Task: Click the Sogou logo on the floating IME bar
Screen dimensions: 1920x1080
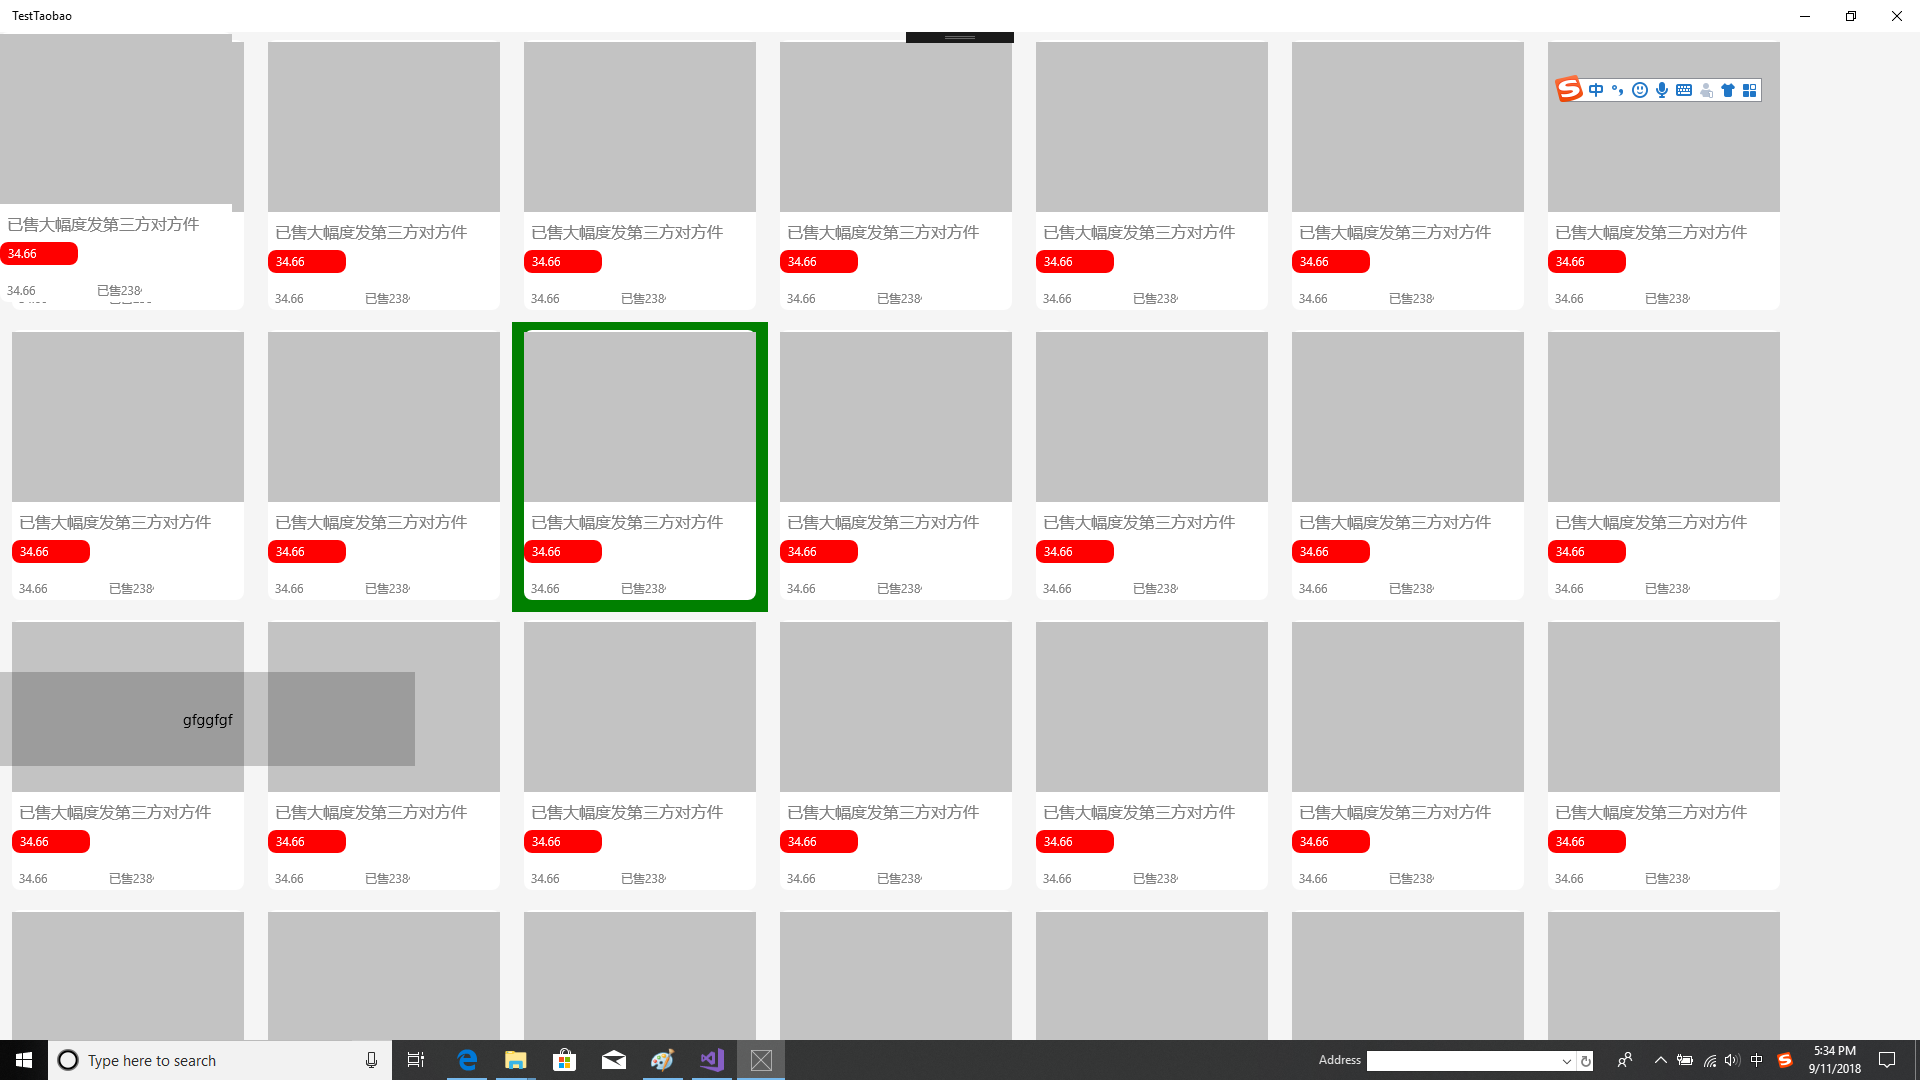Action: pos(1569,90)
